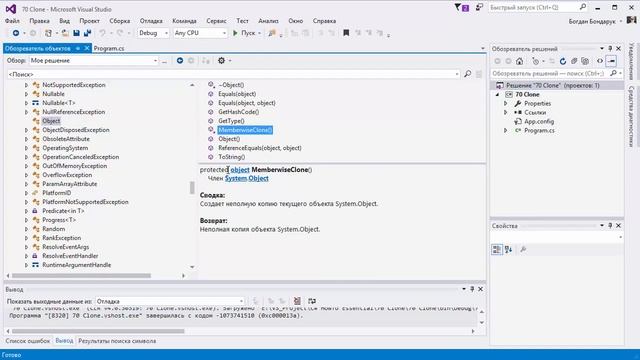
Task: Expand the Ссылки references node
Action: point(506,112)
